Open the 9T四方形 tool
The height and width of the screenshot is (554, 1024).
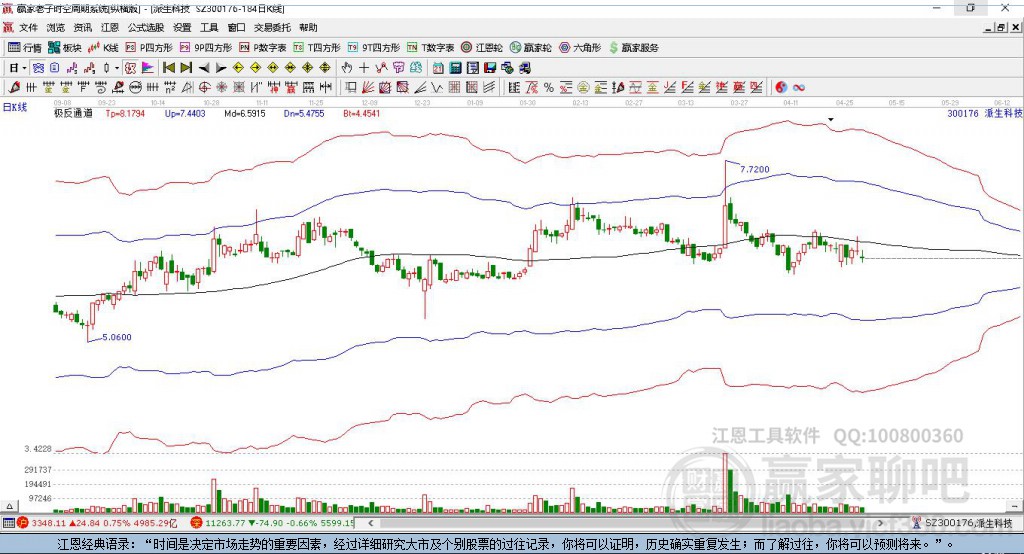[x=374, y=48]
